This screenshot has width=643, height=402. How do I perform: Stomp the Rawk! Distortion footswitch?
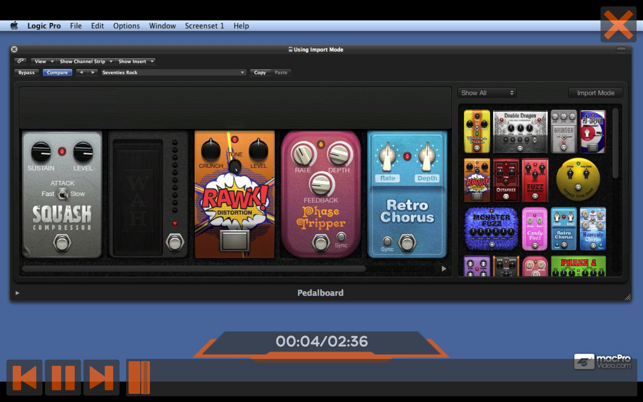coord(234,240)
